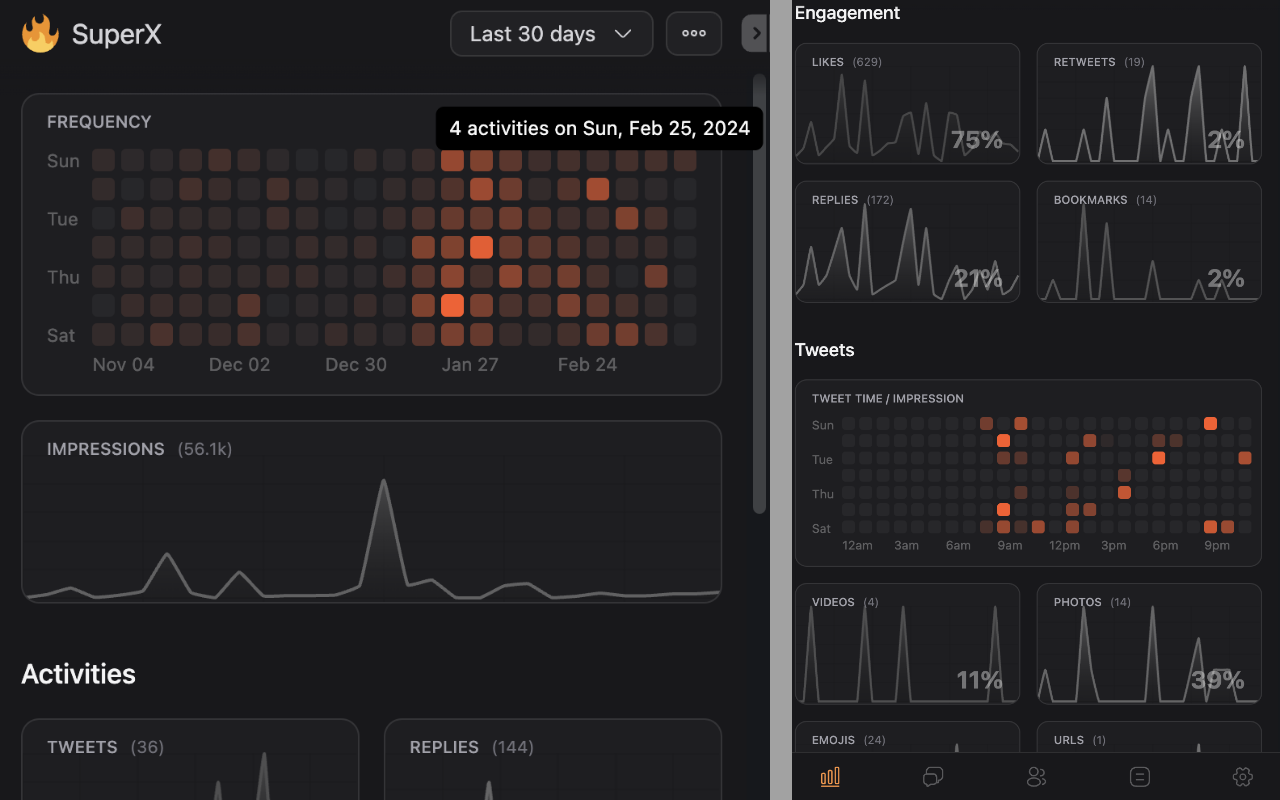Open the RETWEETS engagement card
Image resolution: width=1280 pixels, height=800 pixels.
[1148, 103]
